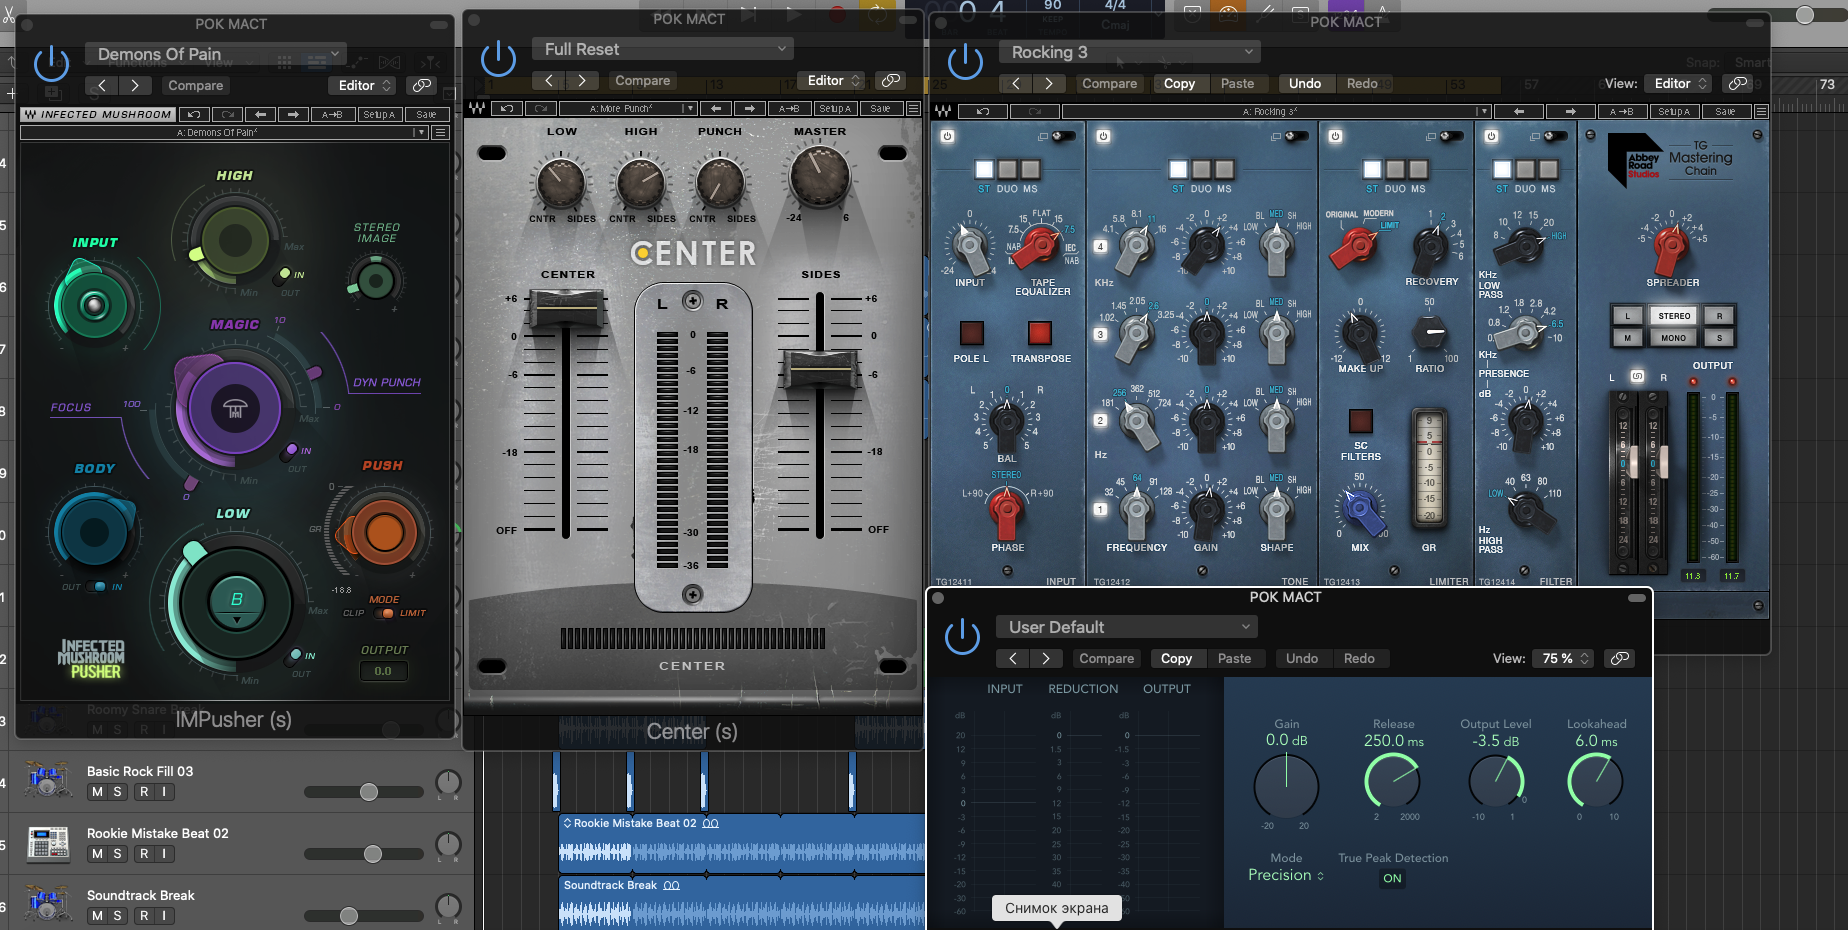The height and width of the screenshot is (930, 1848).
Task: Click Save in the IMPusher Waves toolbar
Action: pyautogui.click(x=426, y=115)
